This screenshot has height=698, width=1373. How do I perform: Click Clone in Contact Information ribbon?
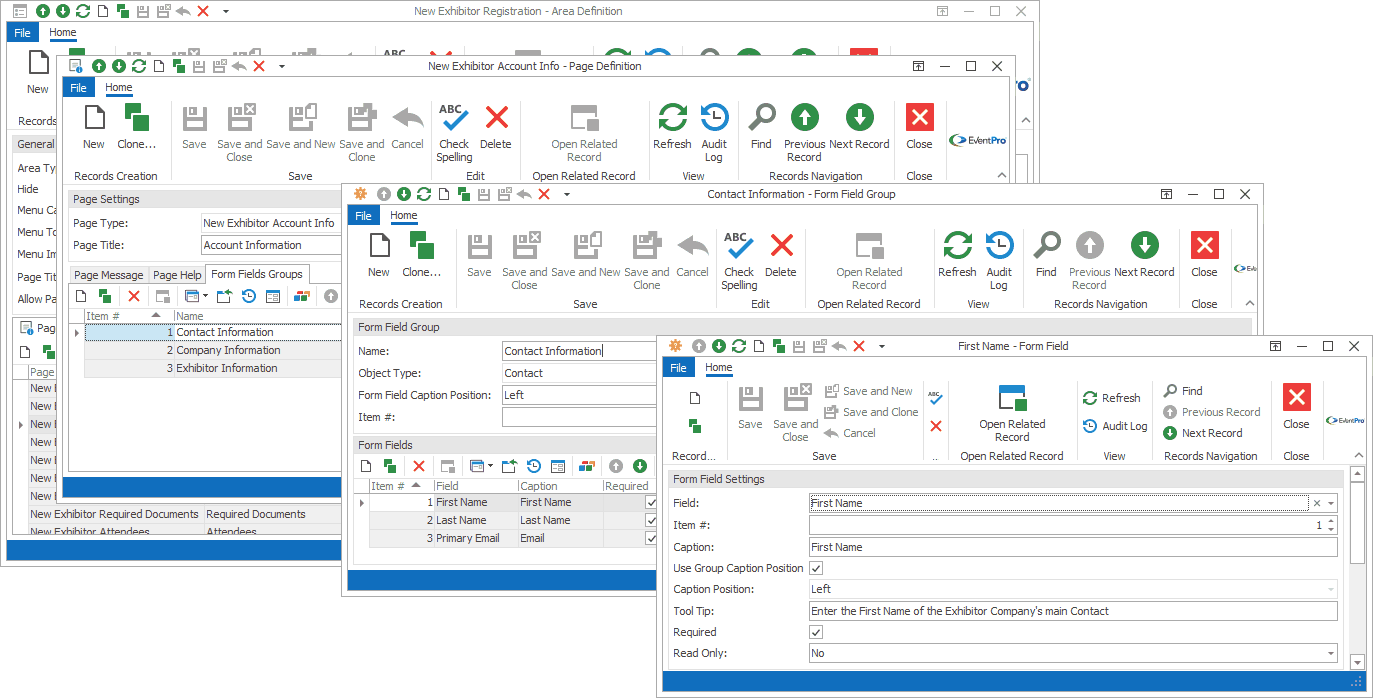[x=421, y=255]
